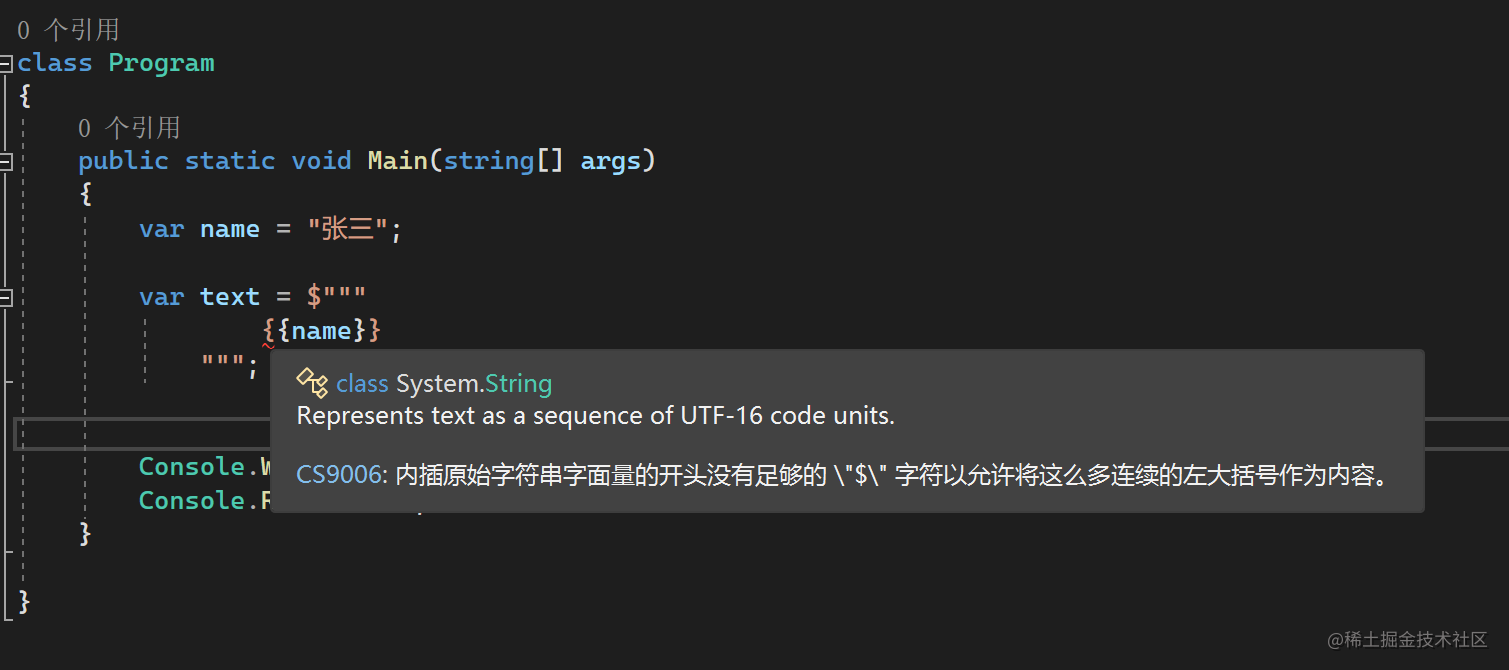
Task: Place cursor on the Main method name
Action: [x=397, y=161]
